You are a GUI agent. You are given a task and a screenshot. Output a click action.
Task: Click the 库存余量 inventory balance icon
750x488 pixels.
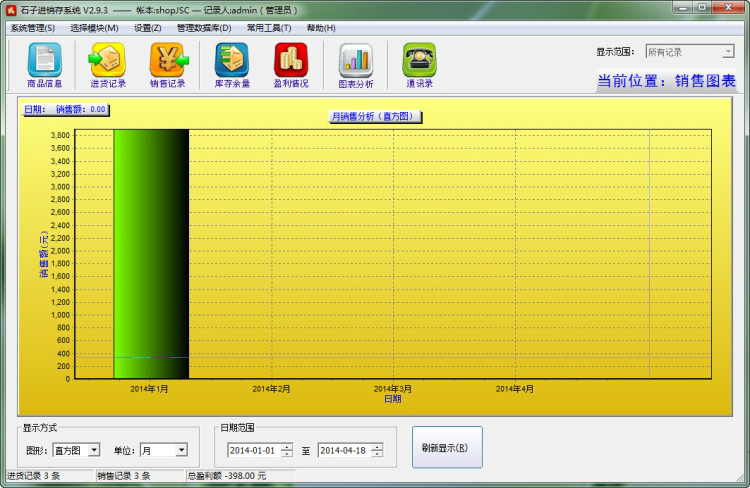(x=232, y=64)
